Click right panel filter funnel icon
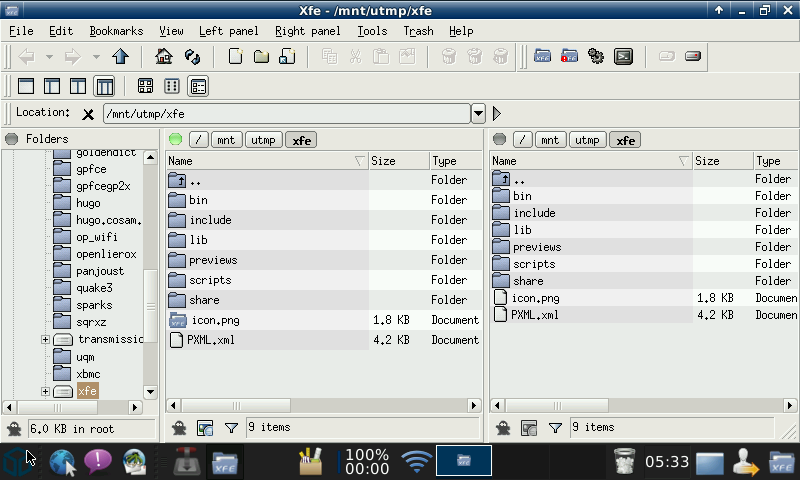The image size is (800, 480). click(x=555, y=427)
